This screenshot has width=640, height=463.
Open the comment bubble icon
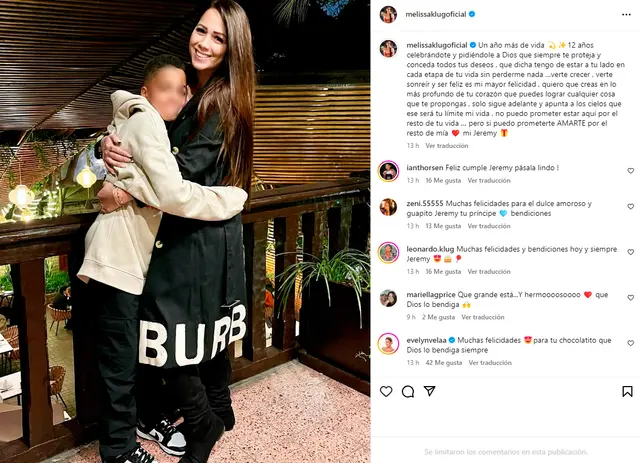click(408, 392)
